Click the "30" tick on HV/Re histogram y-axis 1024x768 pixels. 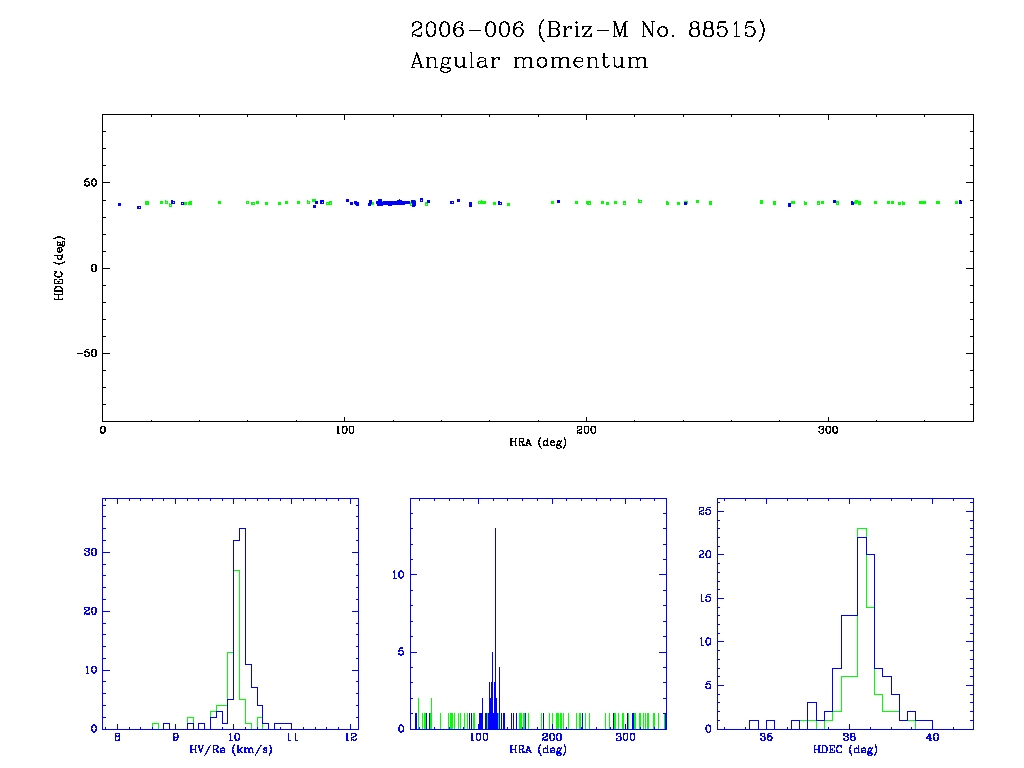pos(87,553)
